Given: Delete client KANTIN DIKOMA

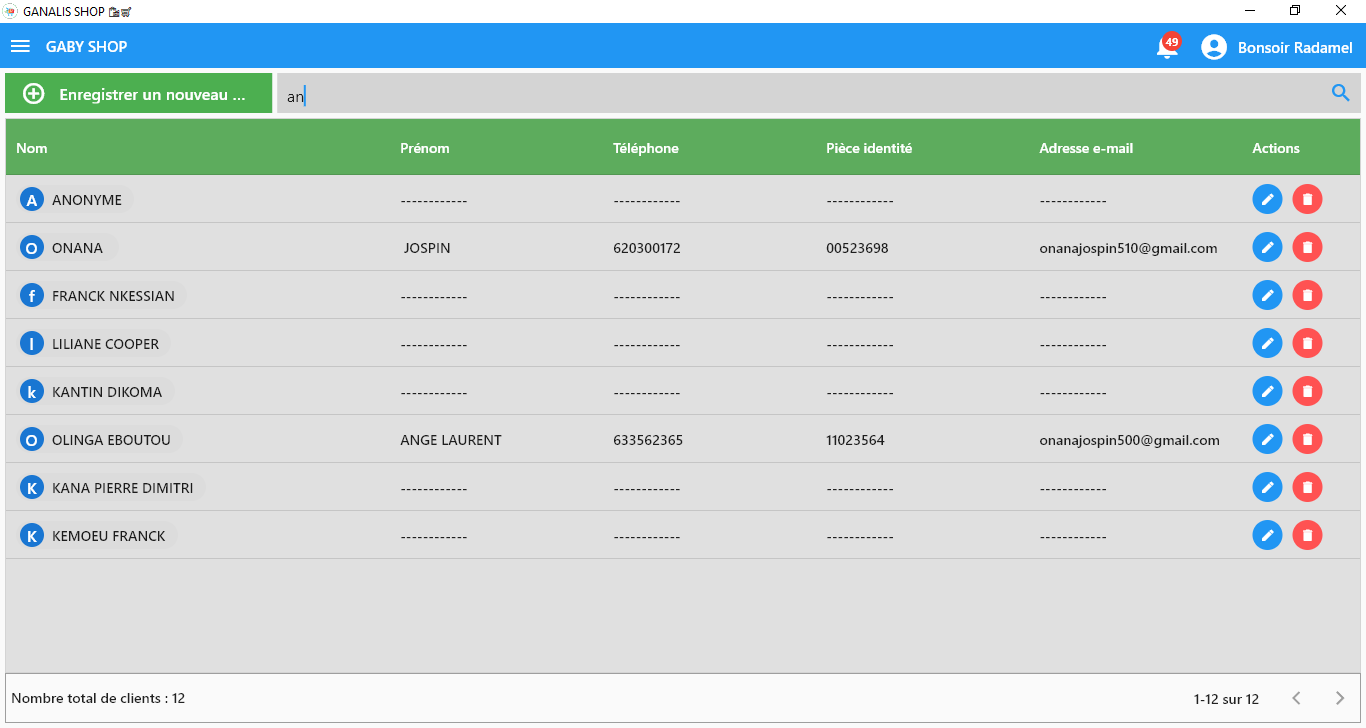Looking at the screenshot, I should [1307, 391].
